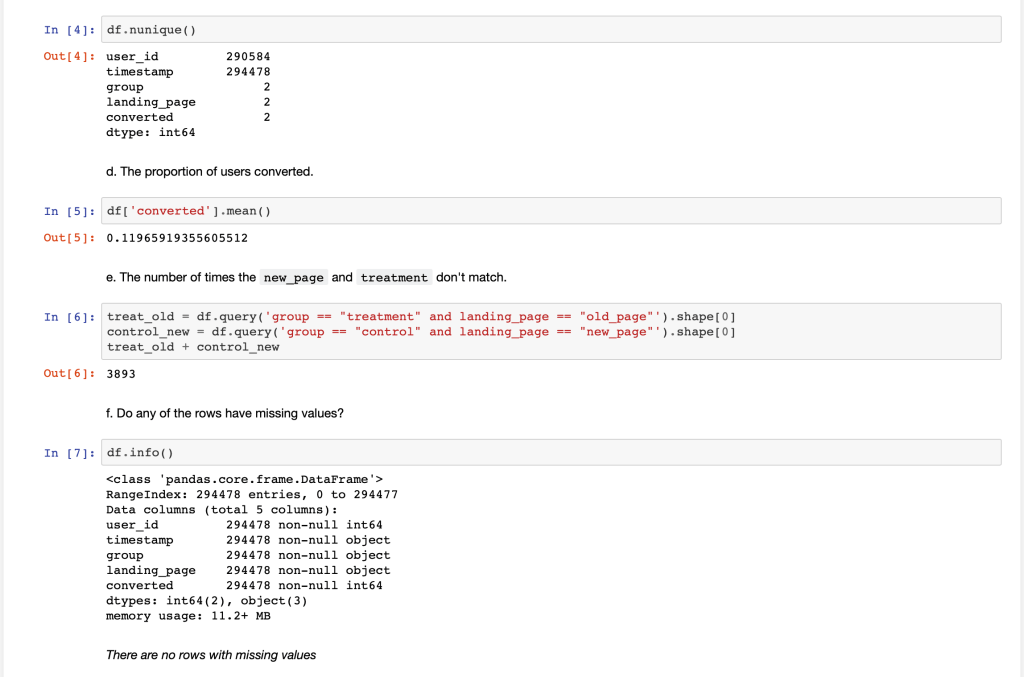This screenshot has width=1024, height=677.
Task: Select the In [4] prompt label
Action: (x=65, y=30)
